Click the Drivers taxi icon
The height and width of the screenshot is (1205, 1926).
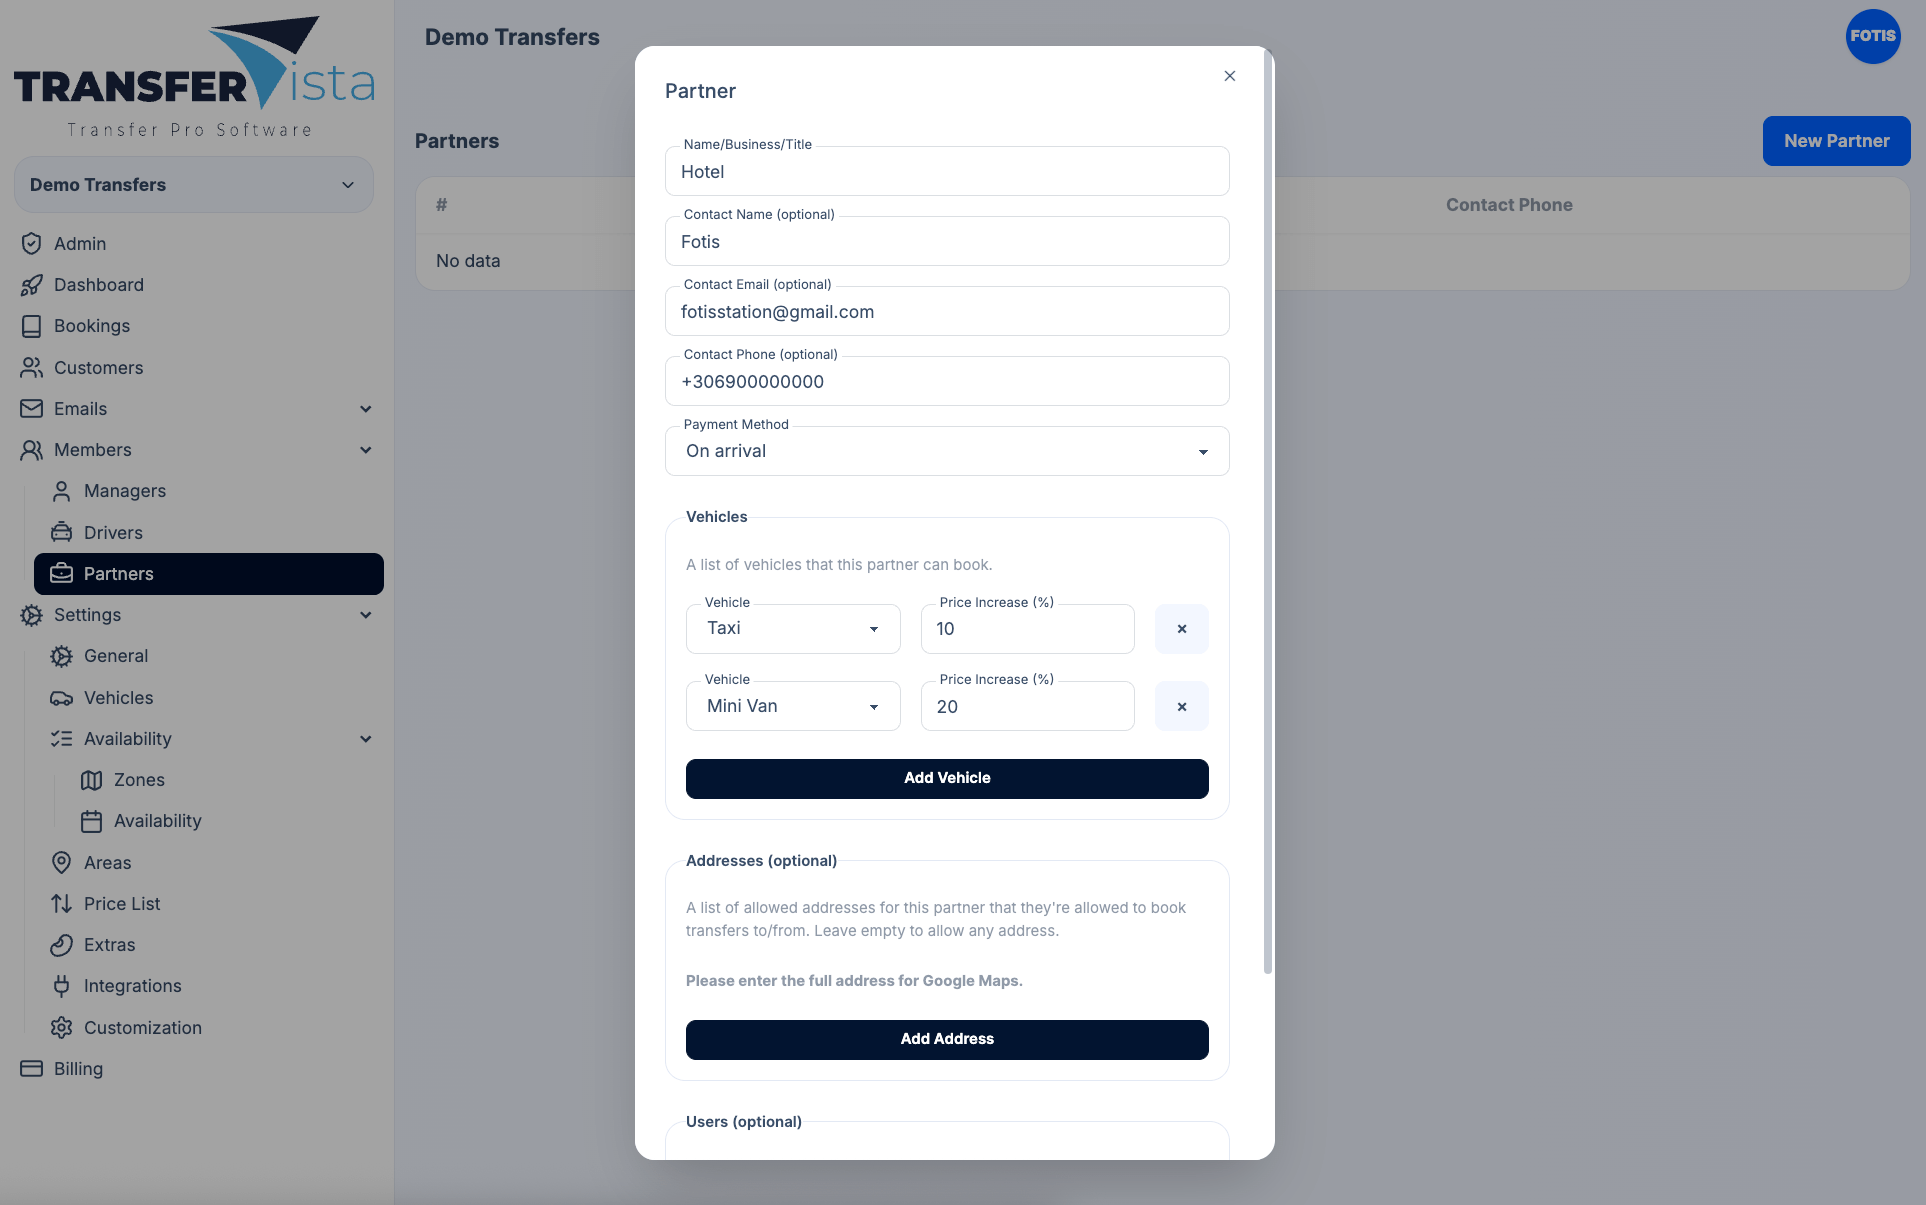click(x=62, y=532)
